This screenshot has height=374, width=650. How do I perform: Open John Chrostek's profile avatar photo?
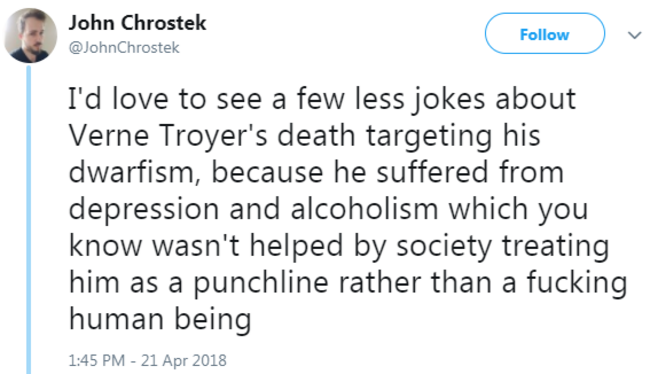point(30,35)
